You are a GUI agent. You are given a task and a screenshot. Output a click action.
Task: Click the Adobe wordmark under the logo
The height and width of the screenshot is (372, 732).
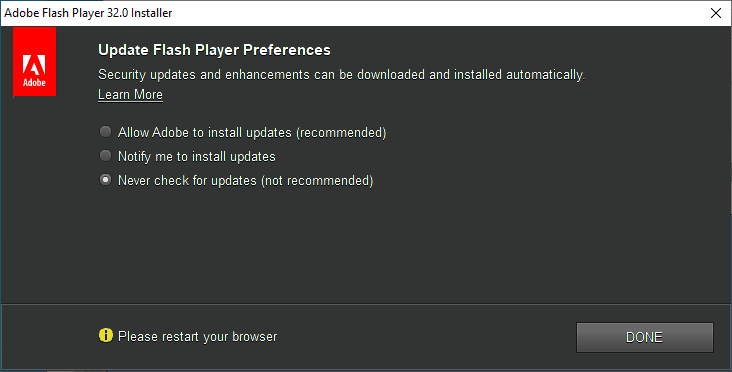pyautogui.click(x=35, y=83)
